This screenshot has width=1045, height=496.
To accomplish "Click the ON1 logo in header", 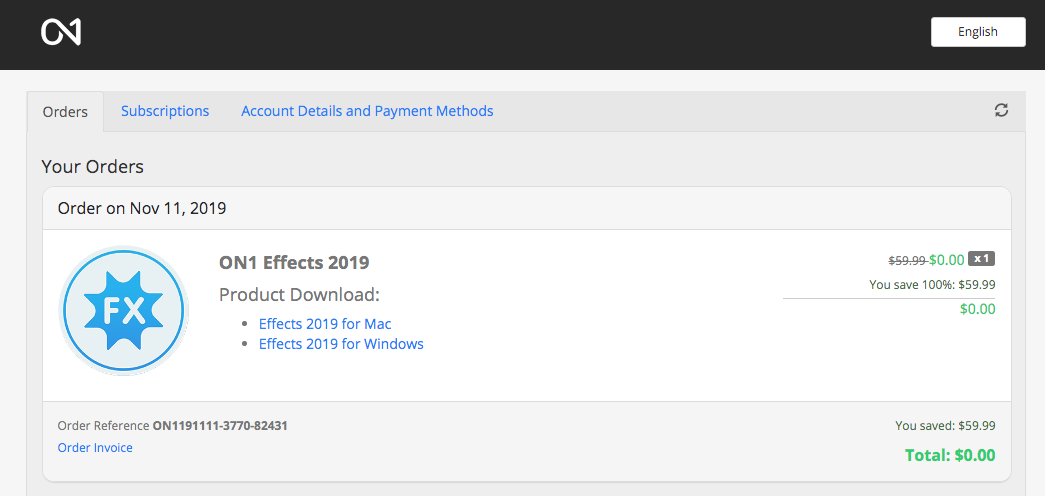I will (x=61, y=32).
